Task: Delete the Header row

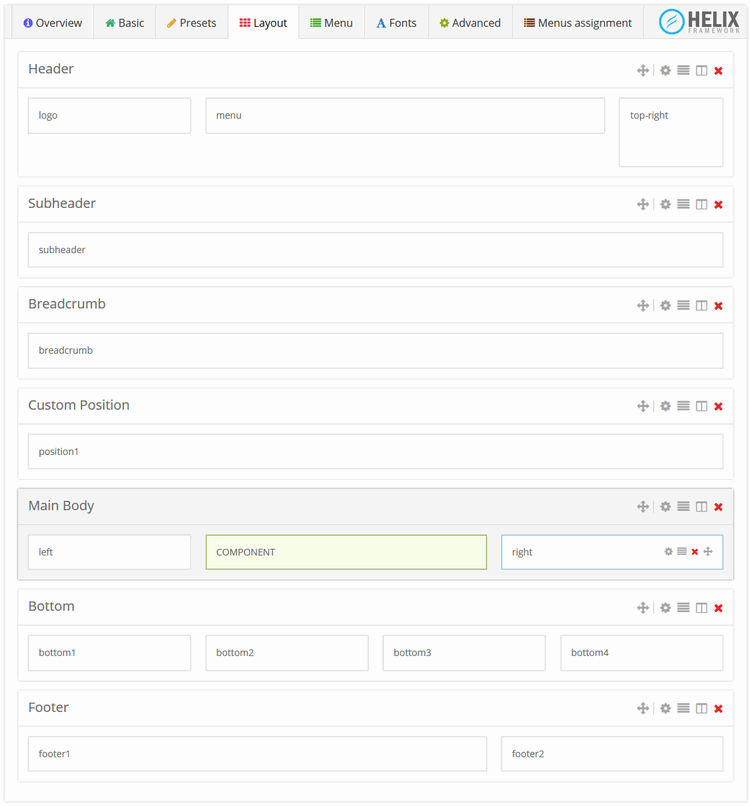Action: (x=719, y=71)
